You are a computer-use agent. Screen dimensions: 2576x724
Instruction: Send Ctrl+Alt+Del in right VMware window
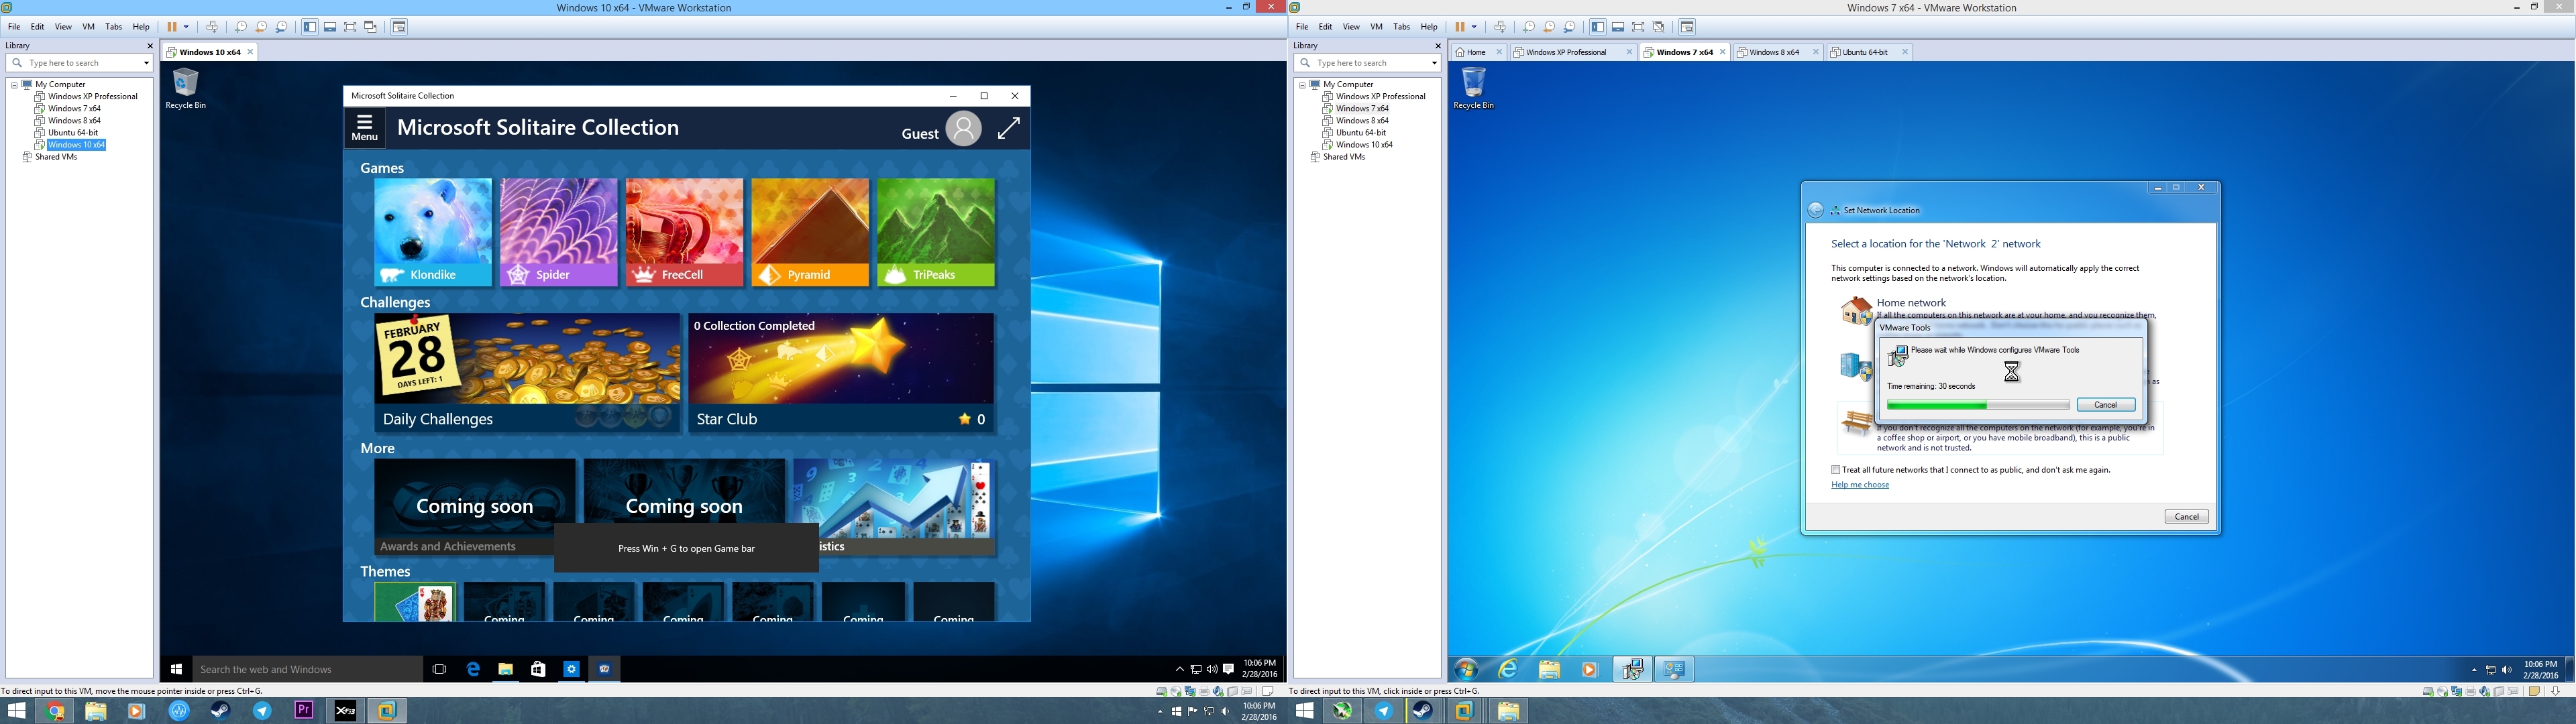(1500, 27)
